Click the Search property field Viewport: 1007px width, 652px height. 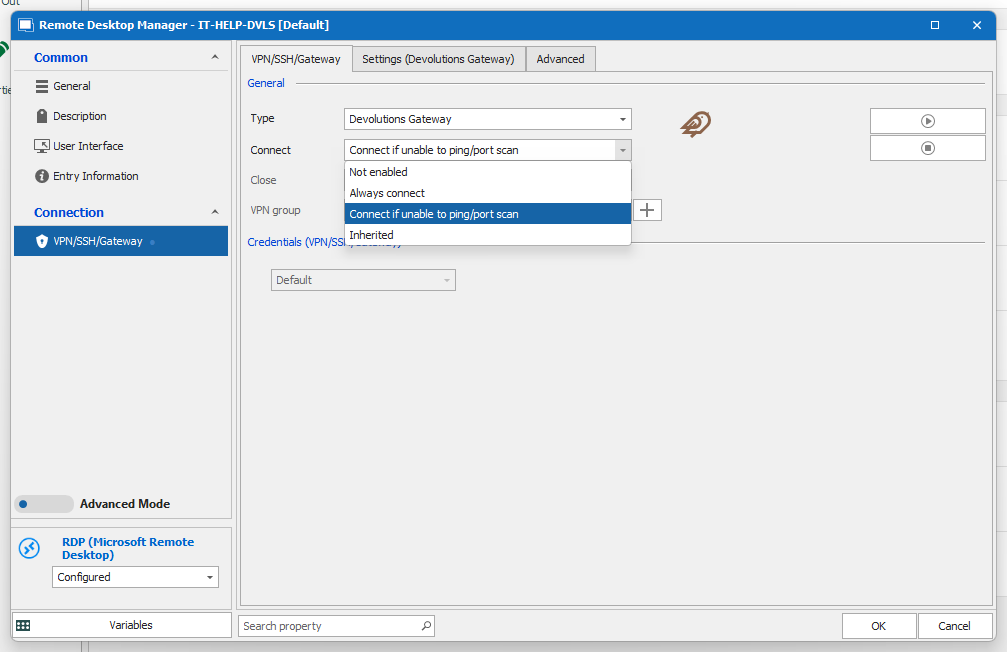328,626
